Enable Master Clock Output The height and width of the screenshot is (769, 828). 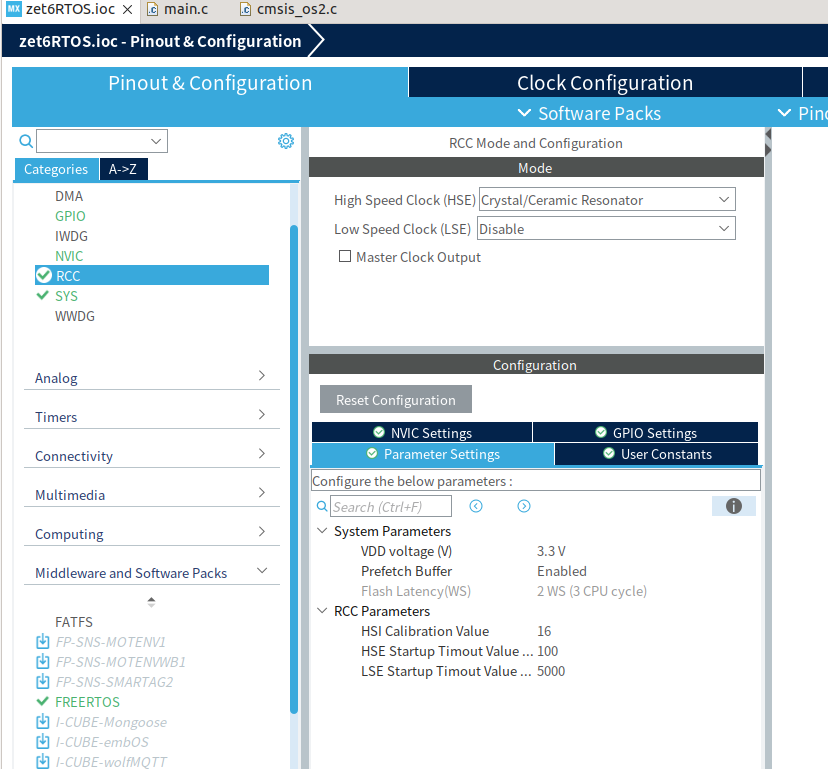pyautogui.click(x=345, y=256)
